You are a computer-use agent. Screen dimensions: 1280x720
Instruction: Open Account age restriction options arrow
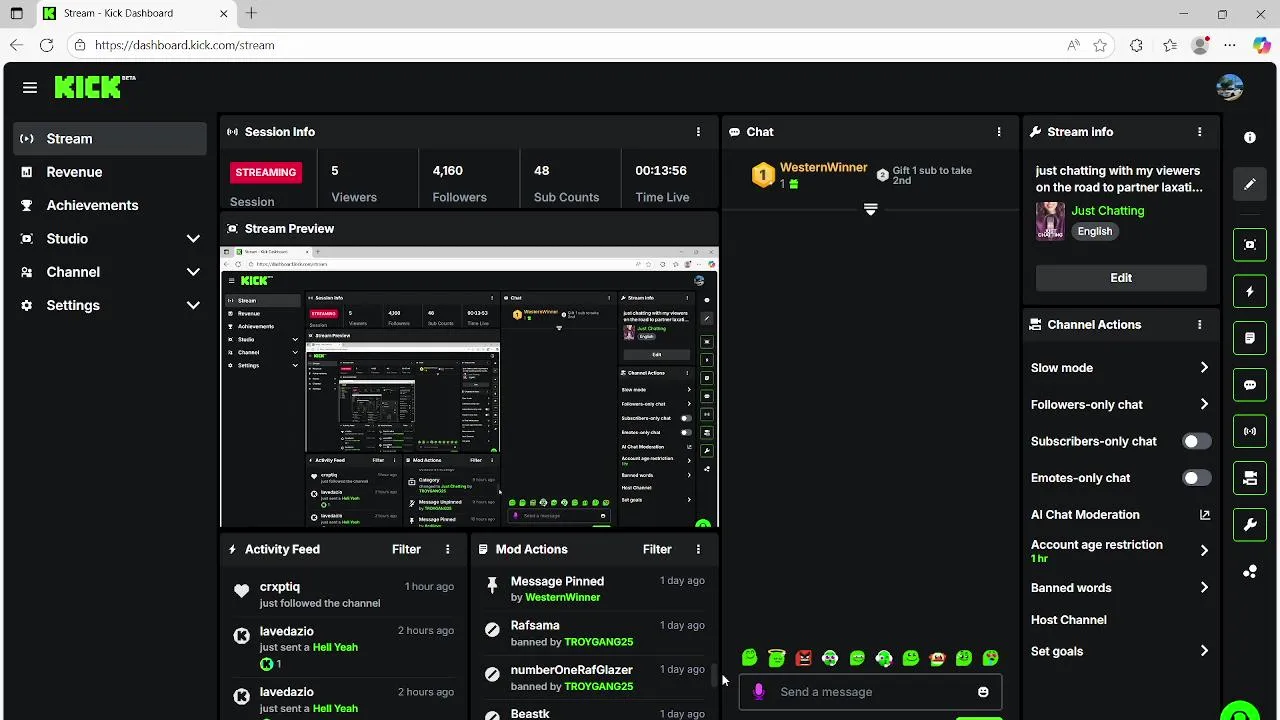click(x=1204, y=551)
